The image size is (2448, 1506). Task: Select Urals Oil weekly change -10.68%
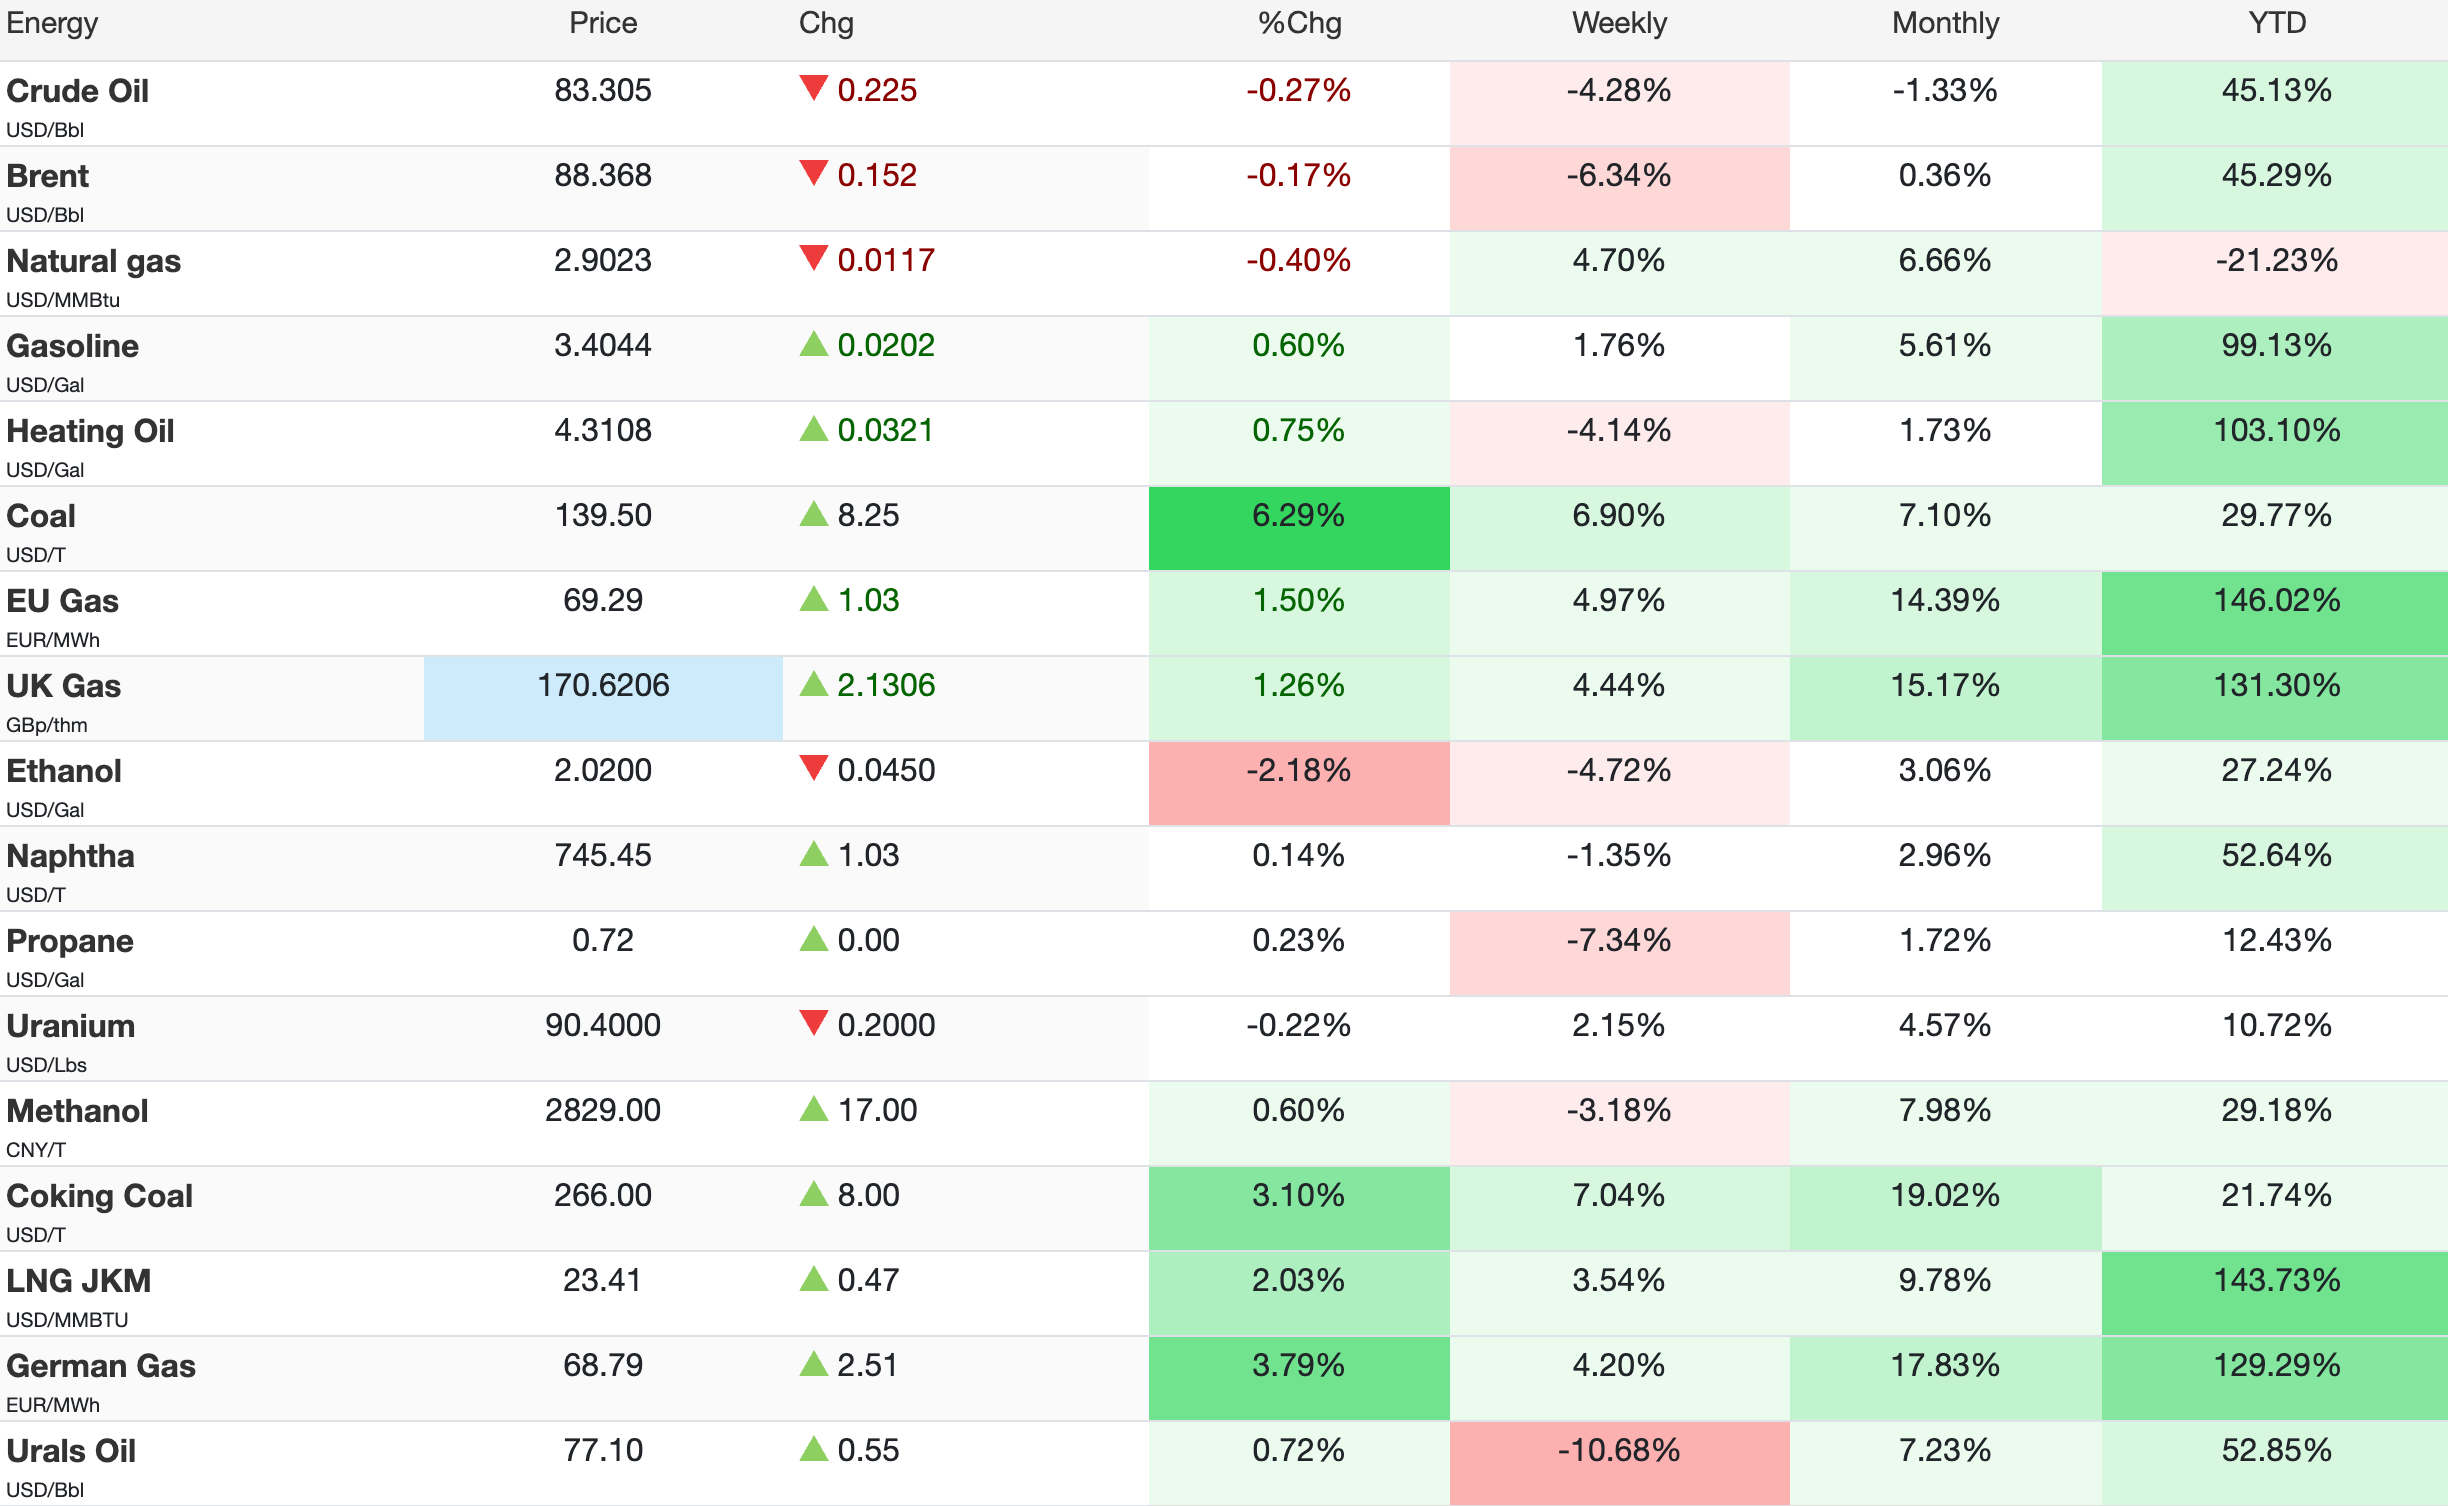pyautogui.click(x=1619, y=1464)
